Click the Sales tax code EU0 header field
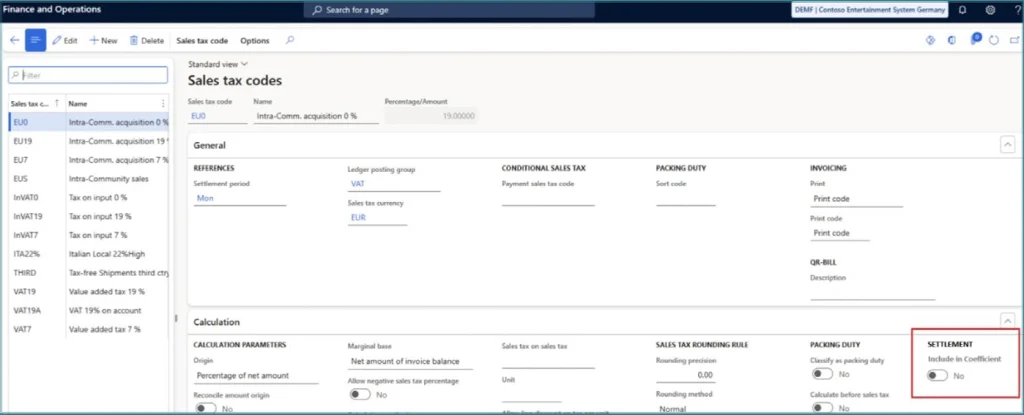This screenshot has width=1024, height=415. tap(217, 116)
